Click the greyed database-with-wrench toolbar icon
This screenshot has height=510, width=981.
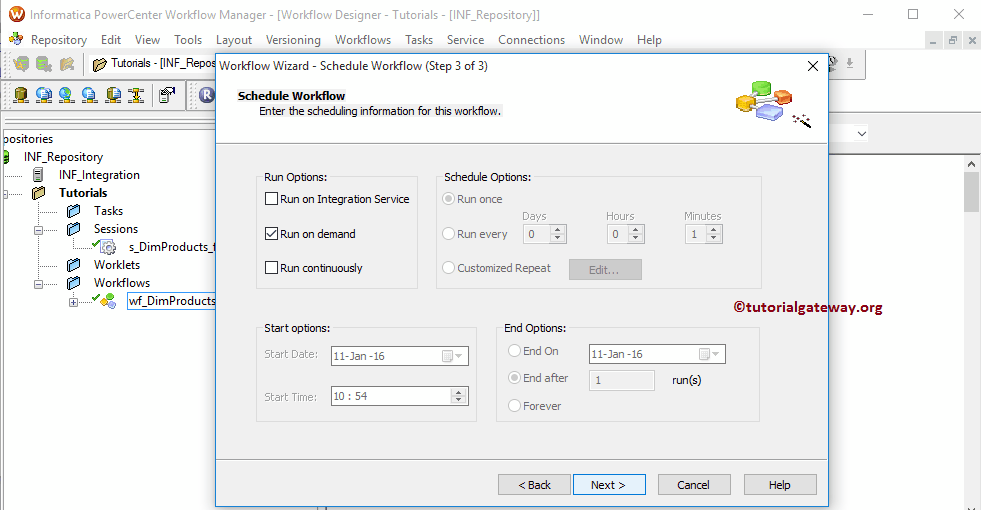[44, 63]
